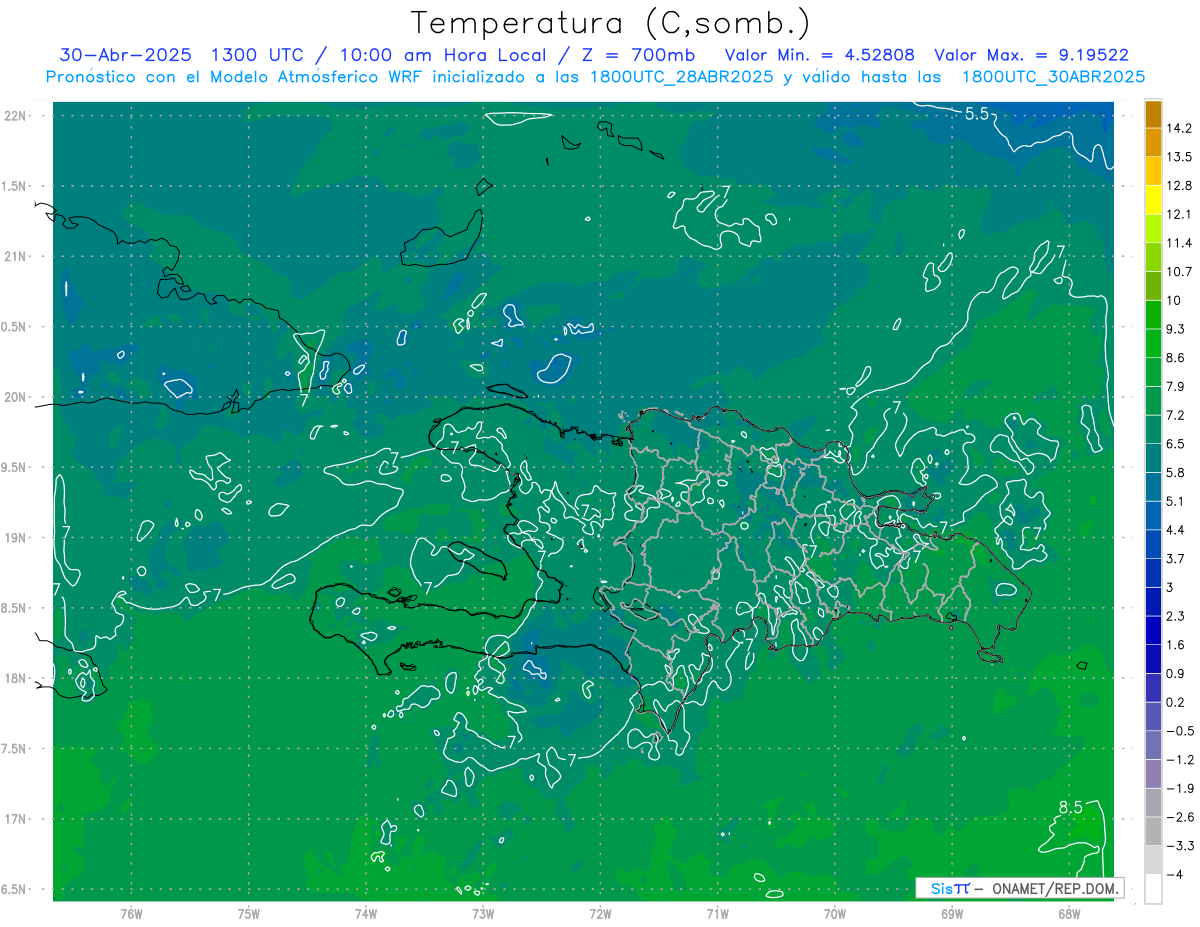
Task: Click colorbar value "10.7"
Action: point(1180,271)
